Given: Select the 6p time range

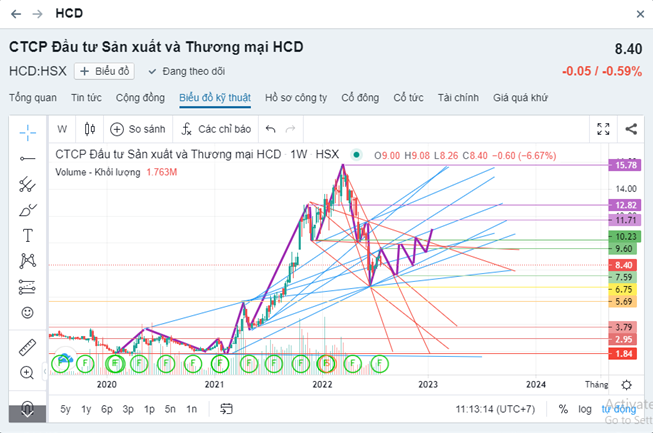Looking at the screenshot, I should 107,409.
